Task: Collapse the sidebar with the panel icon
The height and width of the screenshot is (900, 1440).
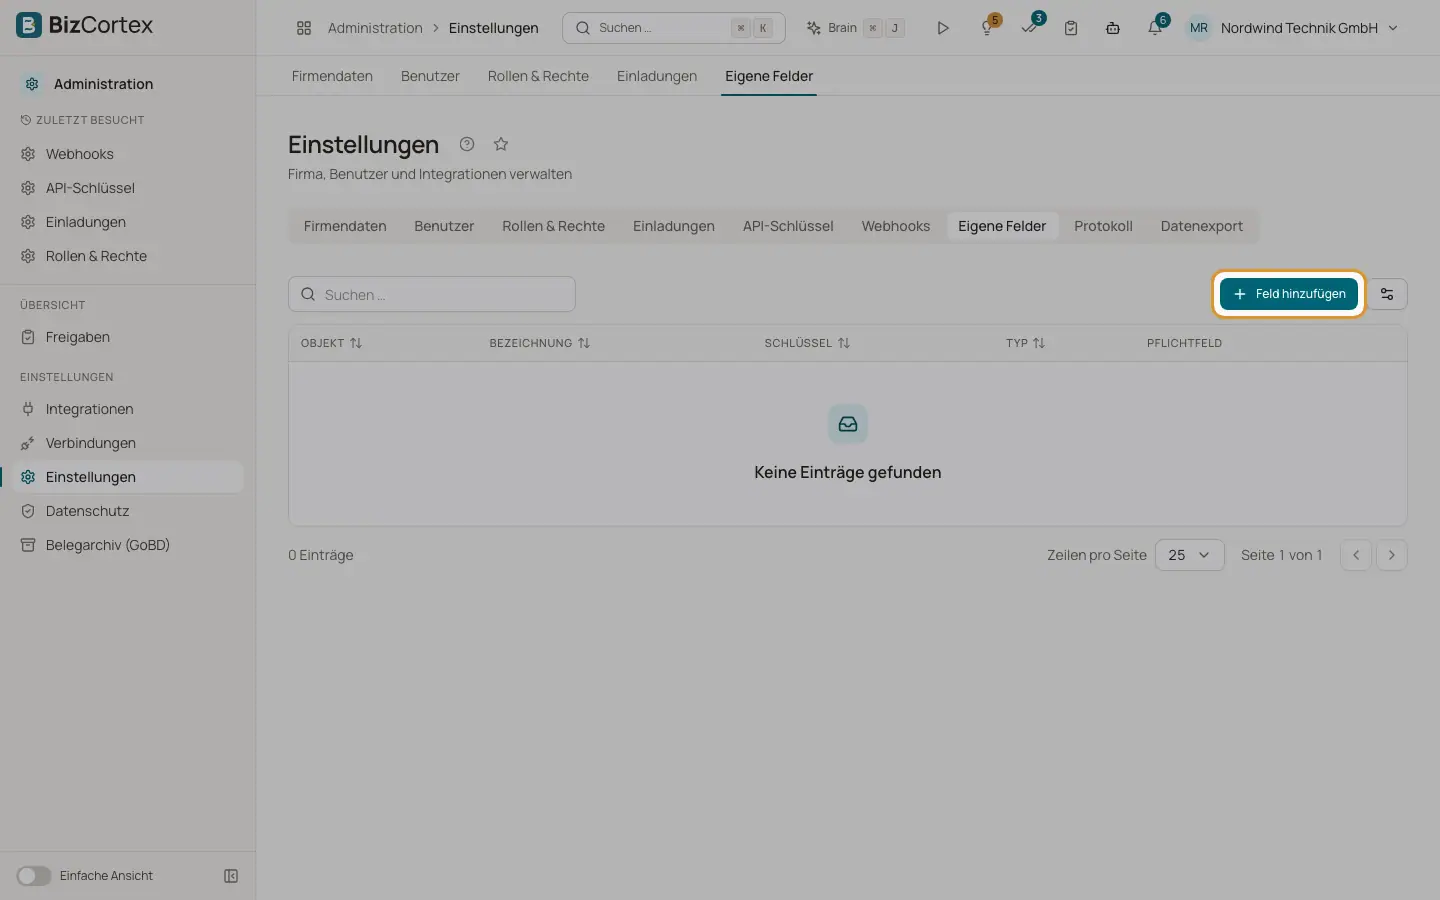Action: coord(231,876)
